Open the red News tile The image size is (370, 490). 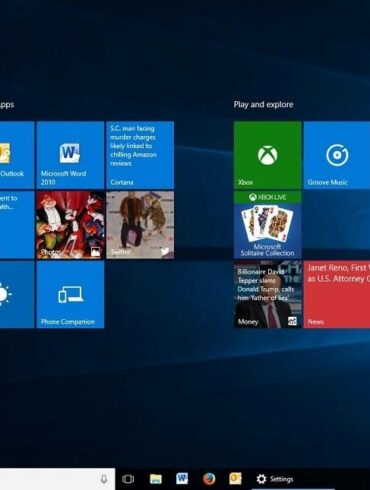[x=337, y=294]
